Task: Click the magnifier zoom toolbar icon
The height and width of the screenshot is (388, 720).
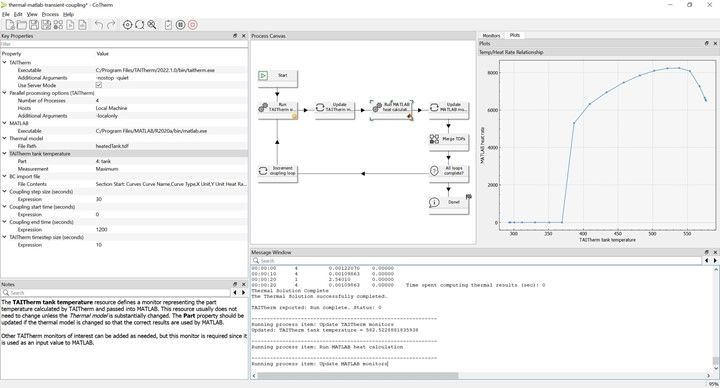Action: 152,25
